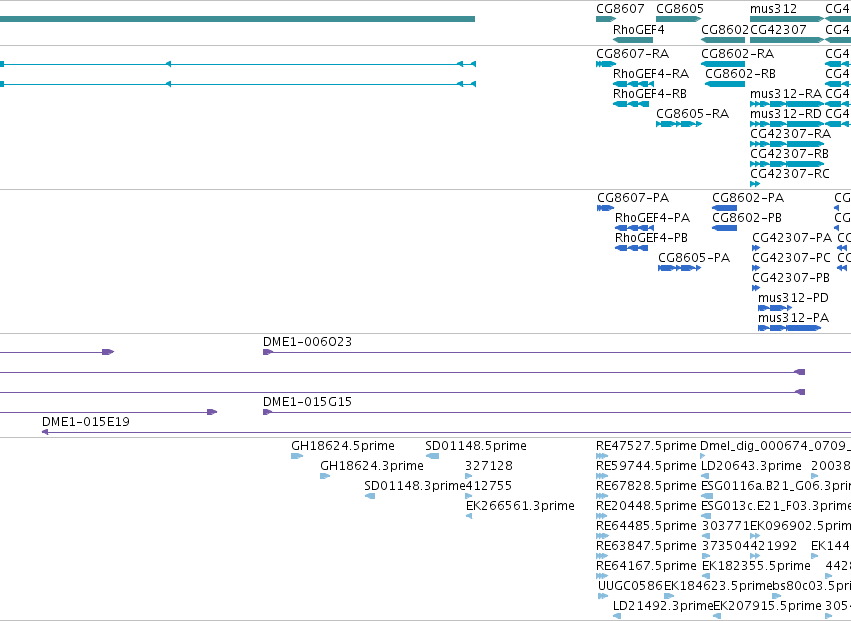The image size is (851, 621).
Task: Open EST UUGC0586
Action: 630,586
